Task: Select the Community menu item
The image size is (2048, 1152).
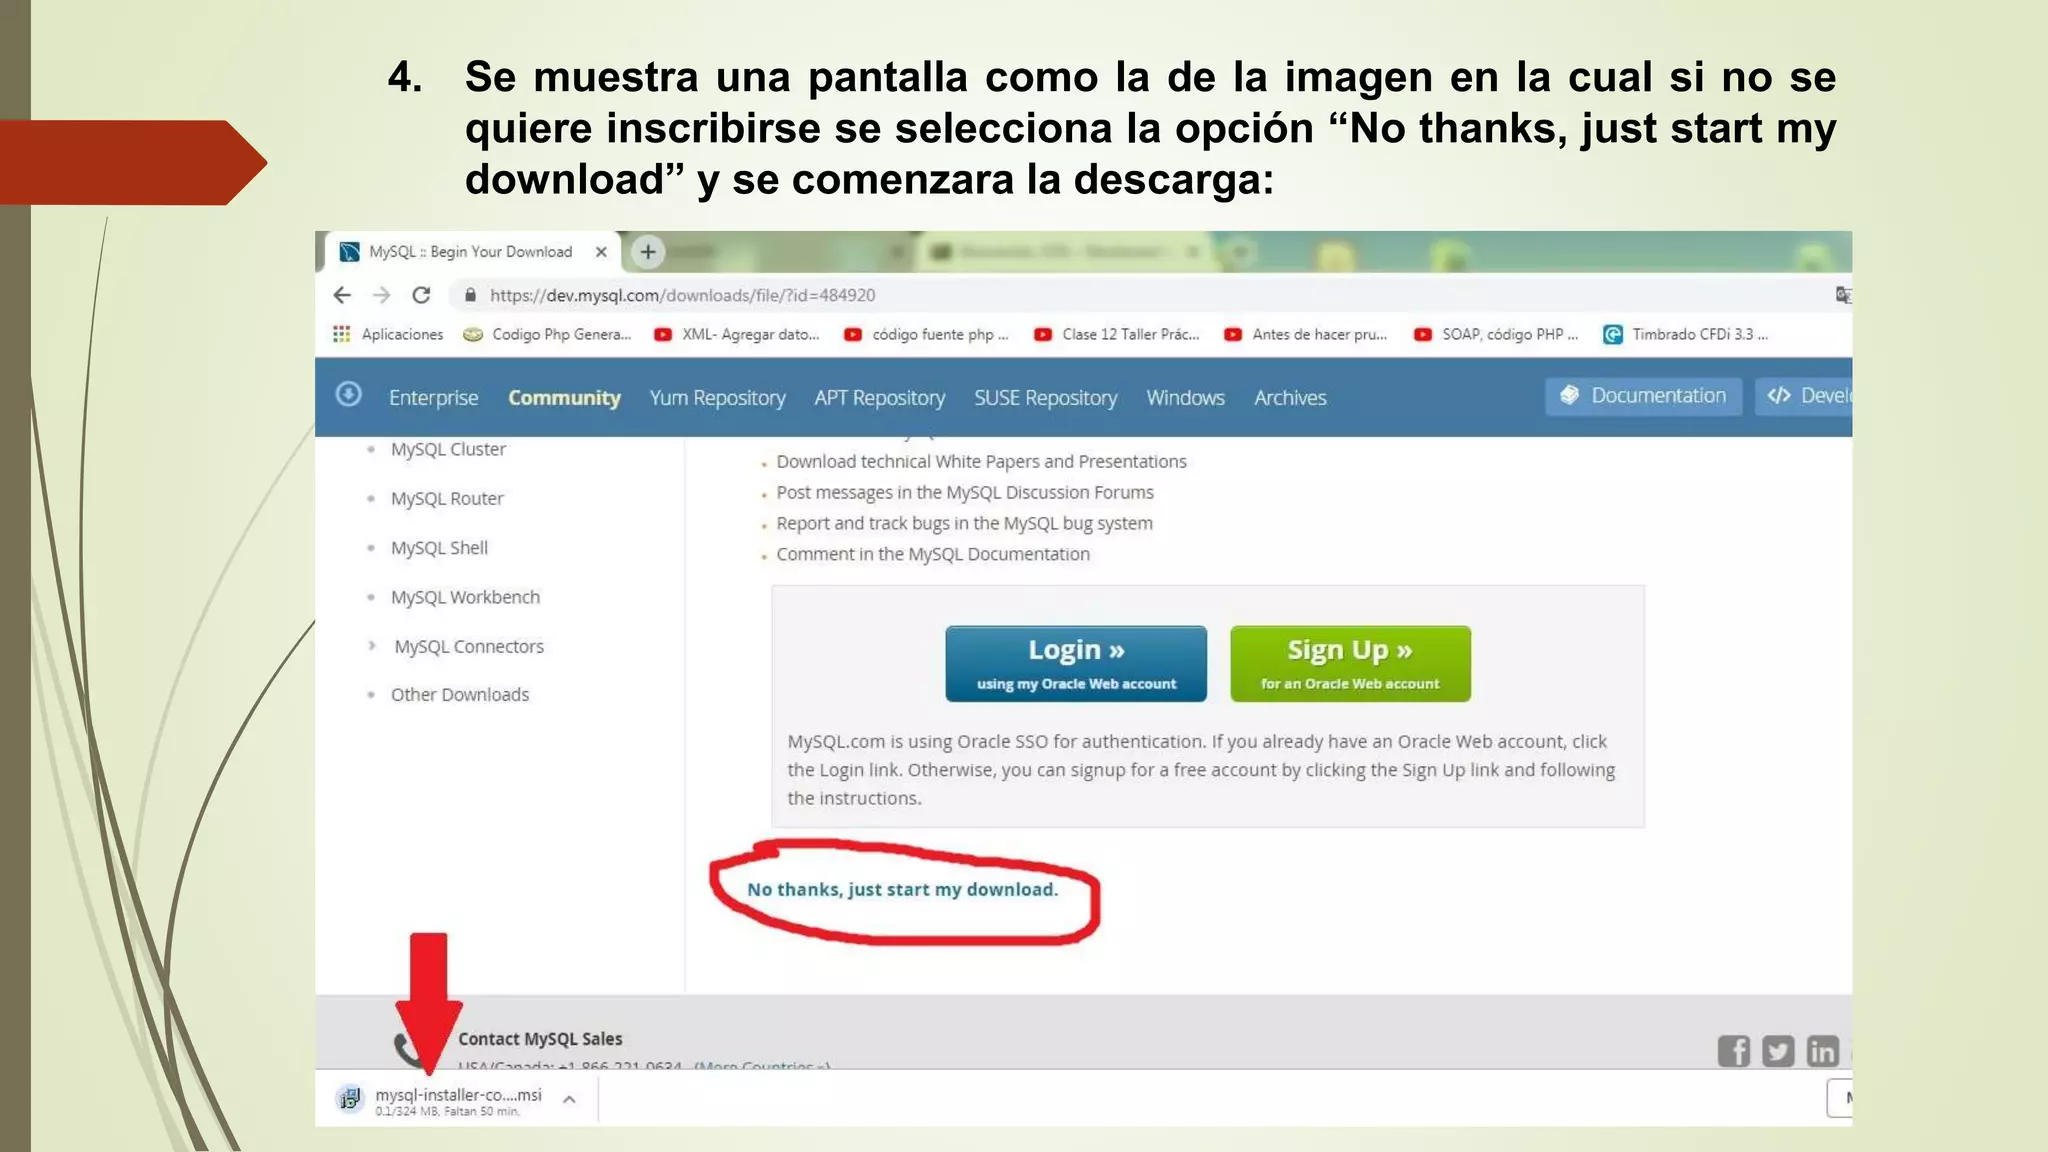Action: [x=564, y=398]
